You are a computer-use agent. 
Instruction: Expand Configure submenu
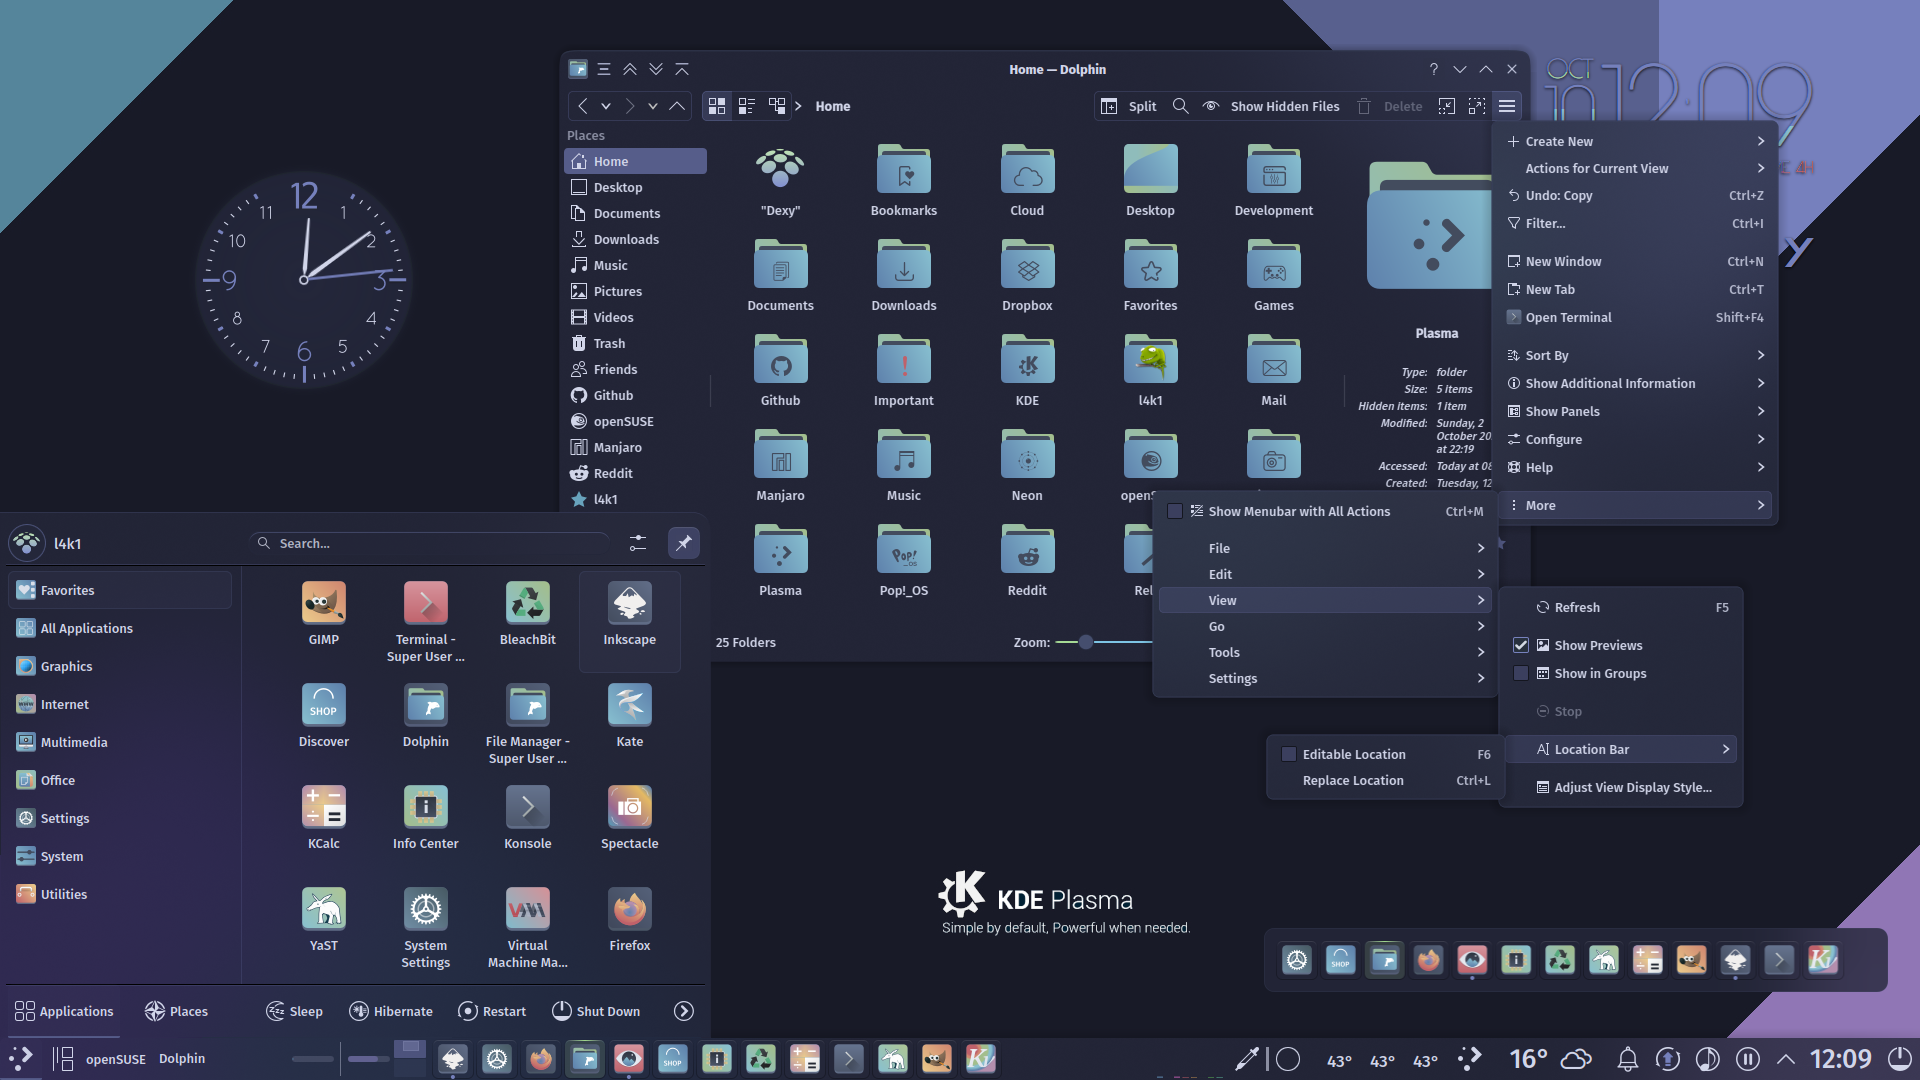coord(1636,439)
